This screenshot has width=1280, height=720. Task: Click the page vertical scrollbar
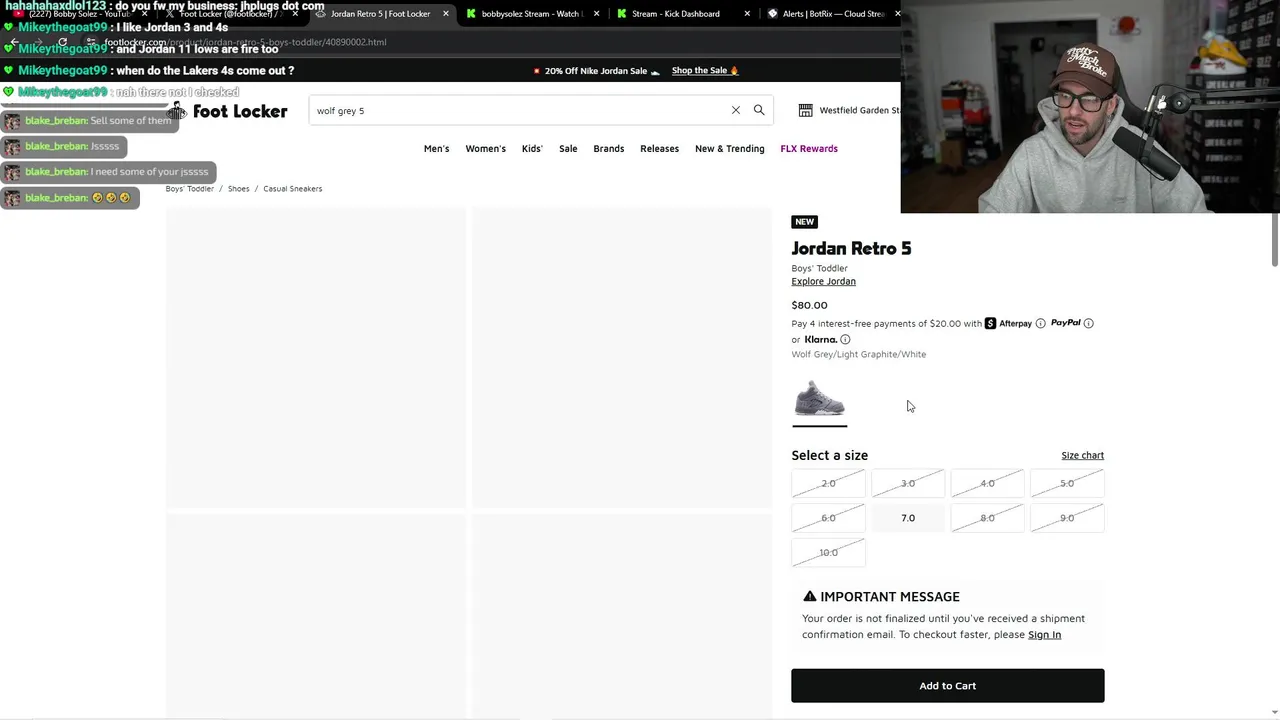coord(1274,240)
